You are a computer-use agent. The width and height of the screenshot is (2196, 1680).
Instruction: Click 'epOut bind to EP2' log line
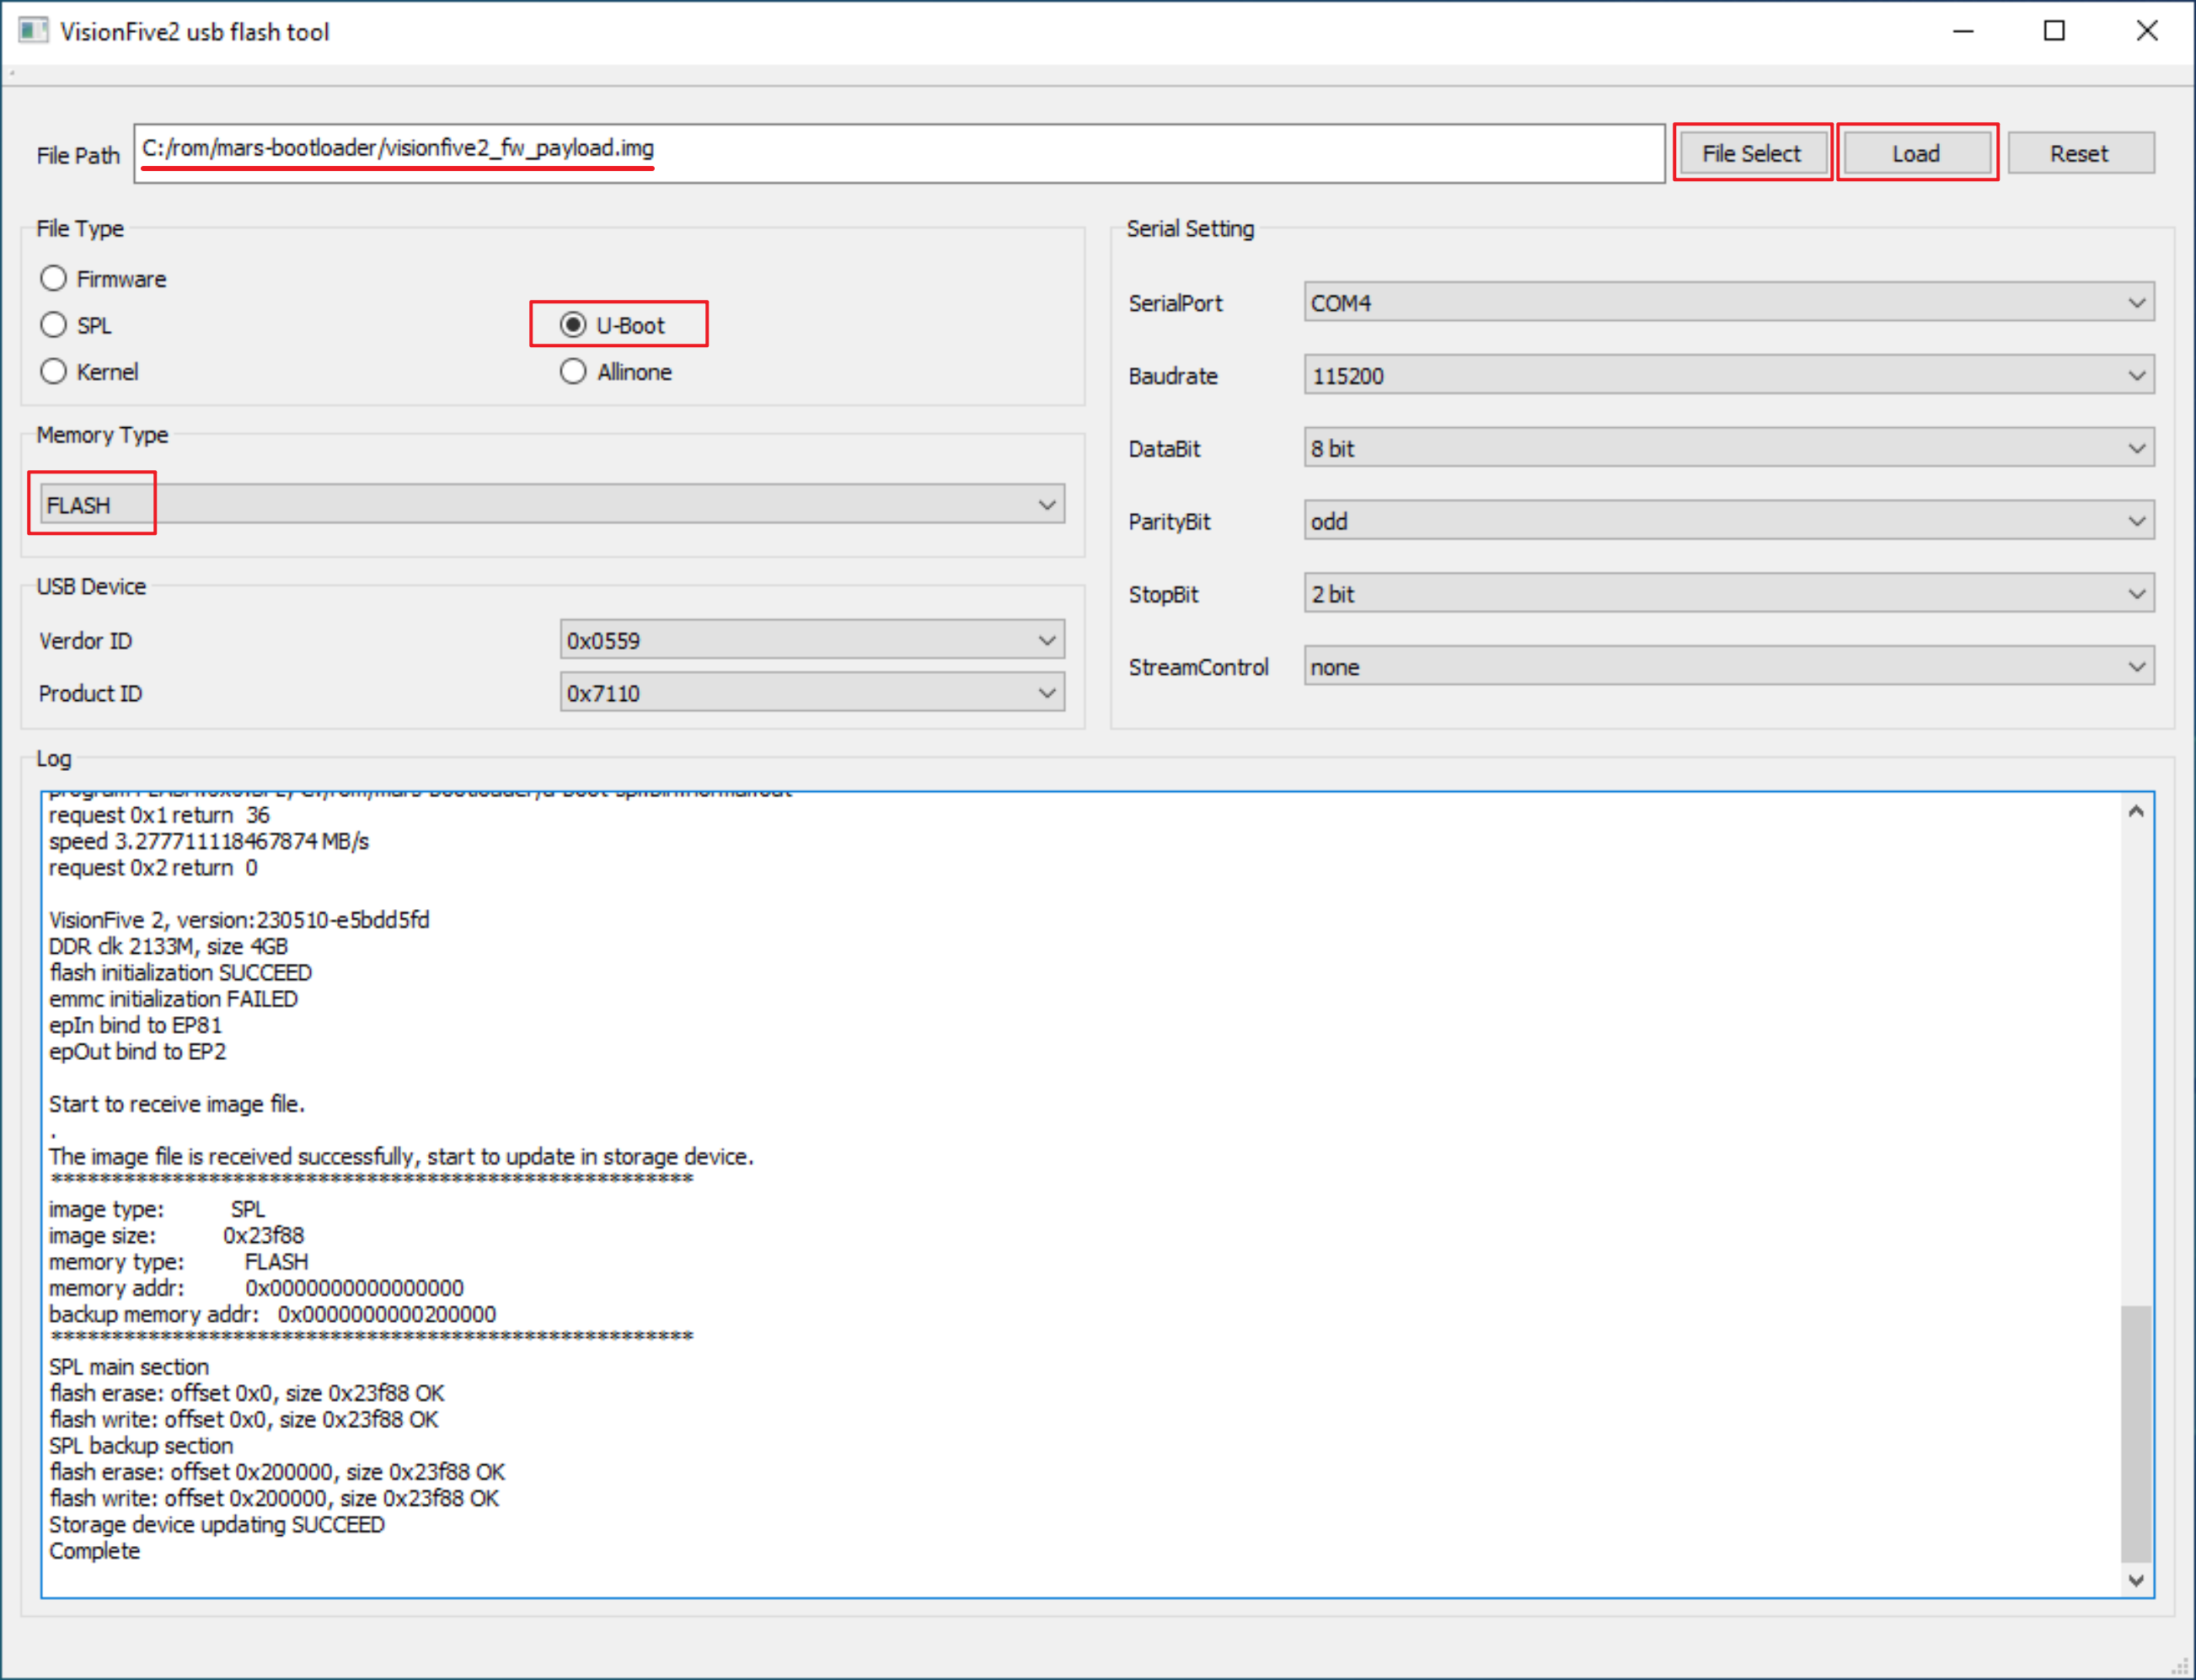point(138,1052)
